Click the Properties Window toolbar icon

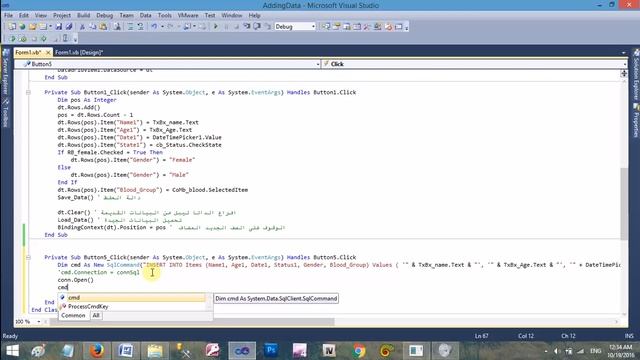tap(336, 27)
